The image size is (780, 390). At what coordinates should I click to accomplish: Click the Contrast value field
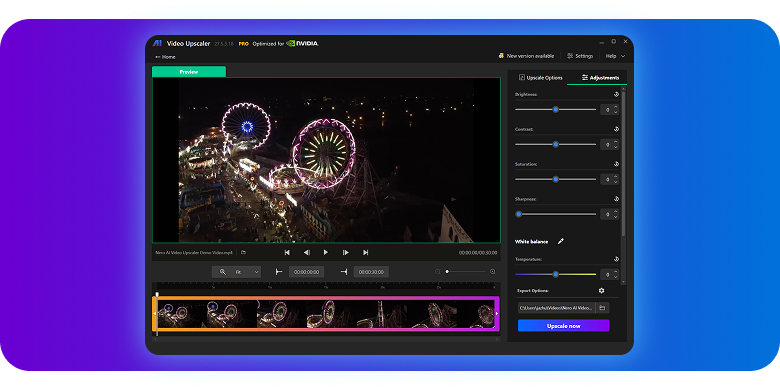609,144
